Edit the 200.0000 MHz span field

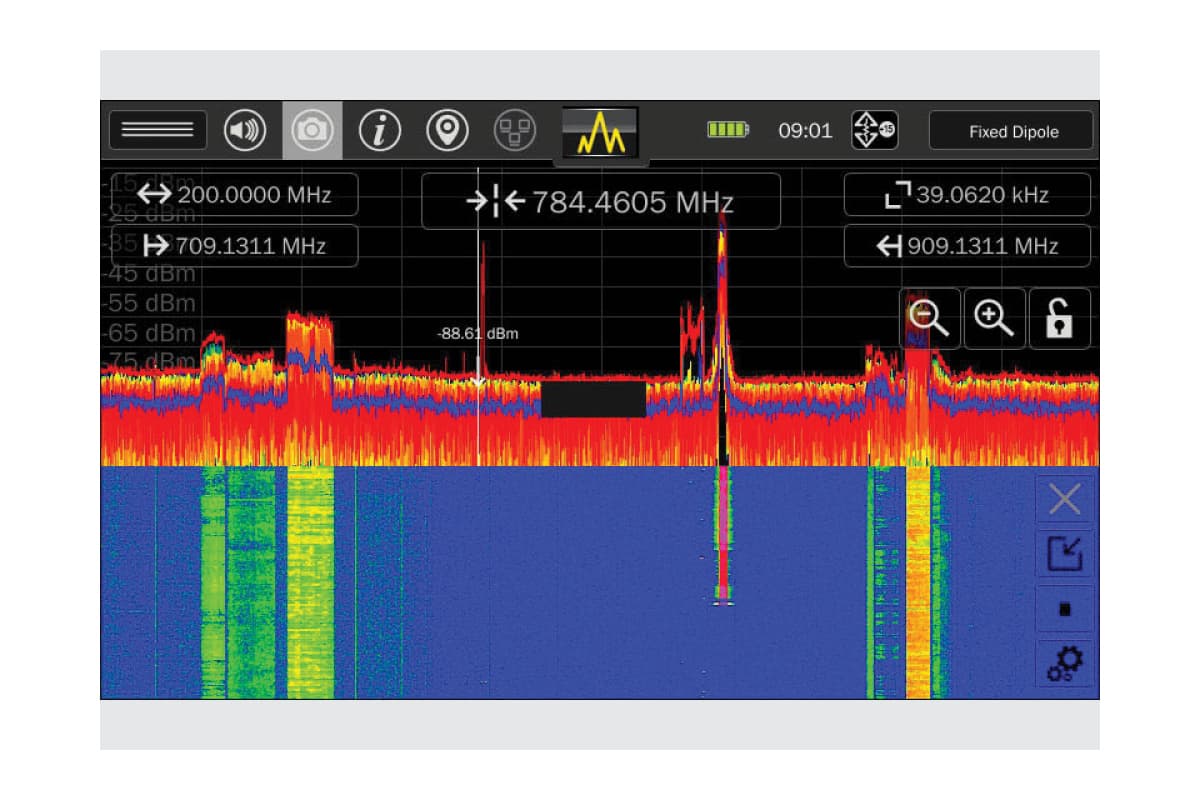(234, 195)
